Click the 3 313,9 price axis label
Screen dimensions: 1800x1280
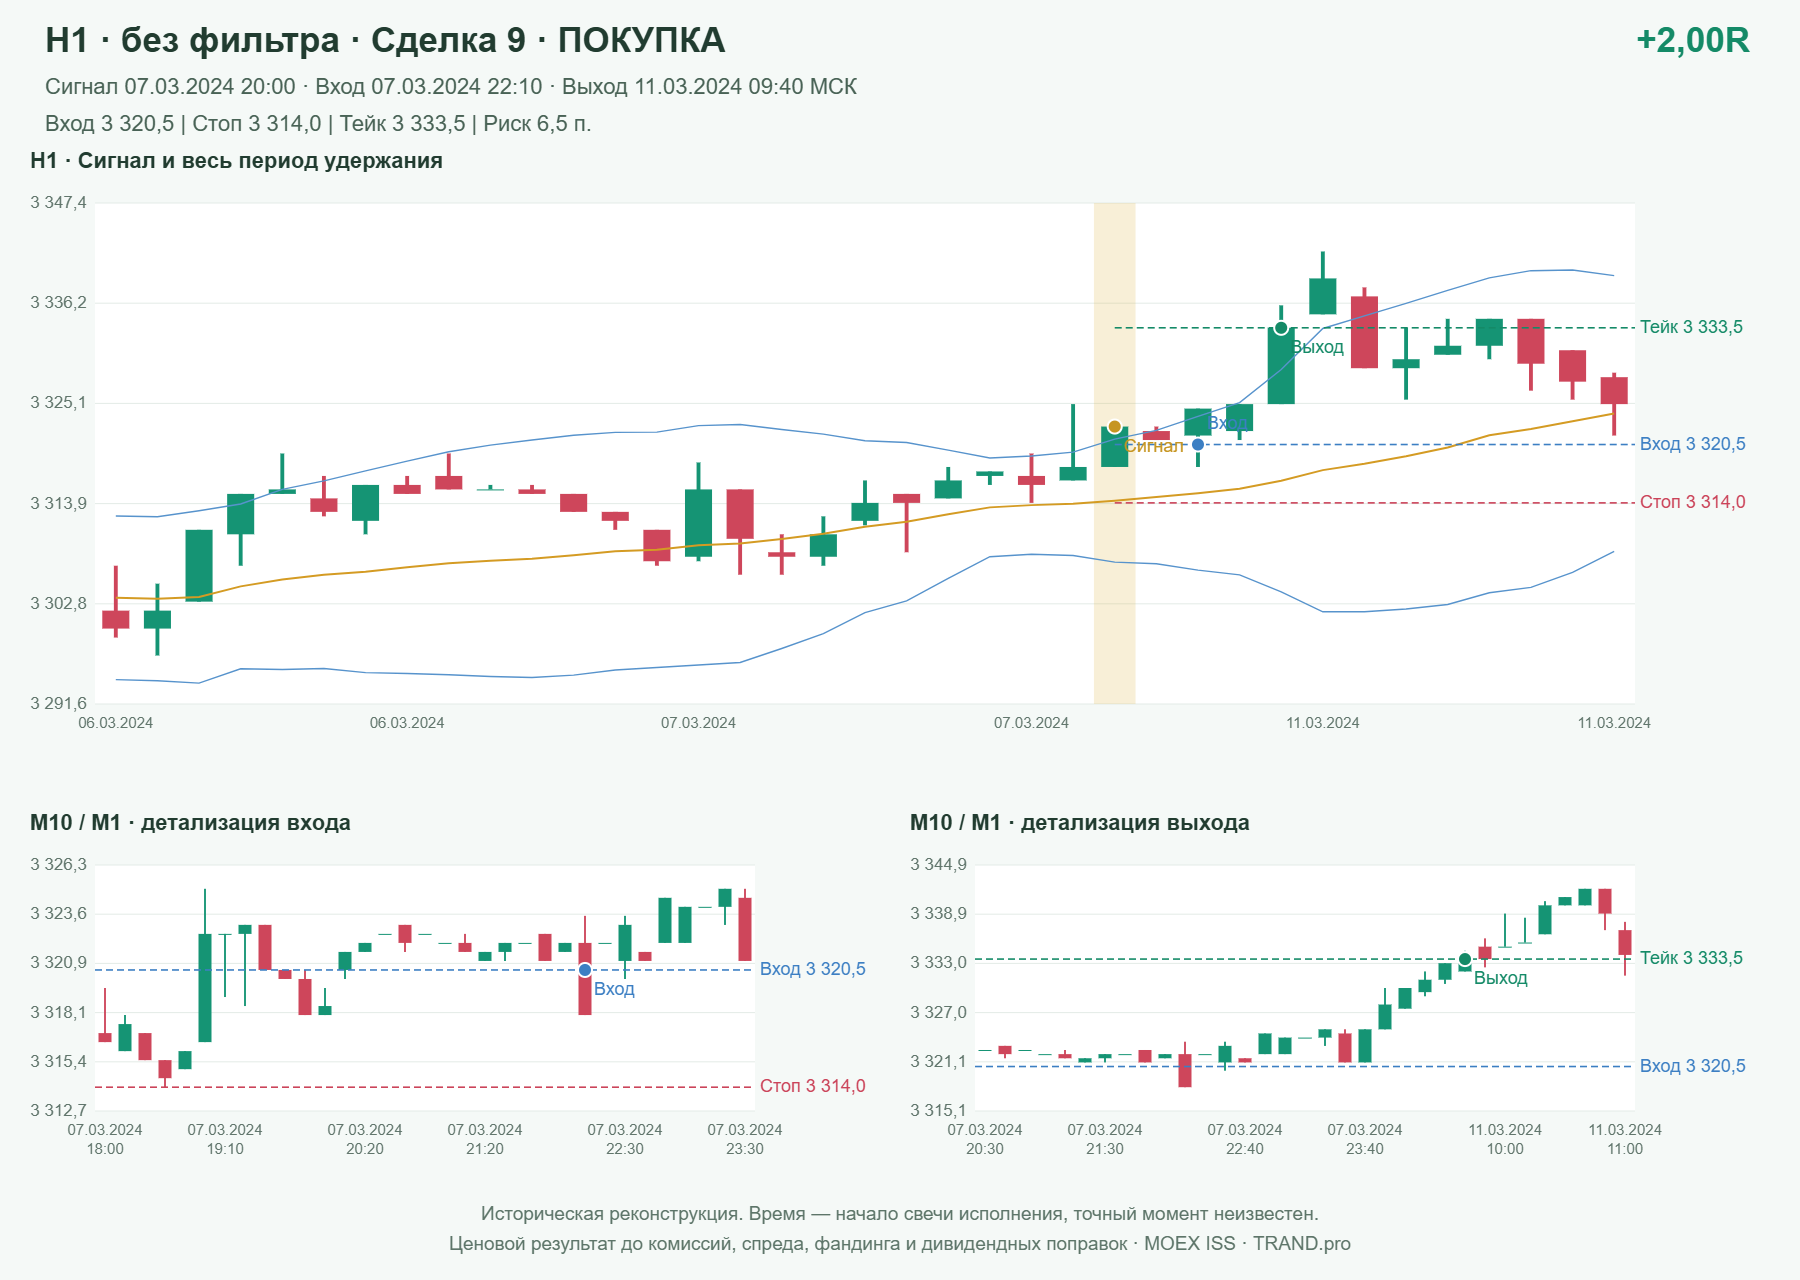click(x=58, y=503)
